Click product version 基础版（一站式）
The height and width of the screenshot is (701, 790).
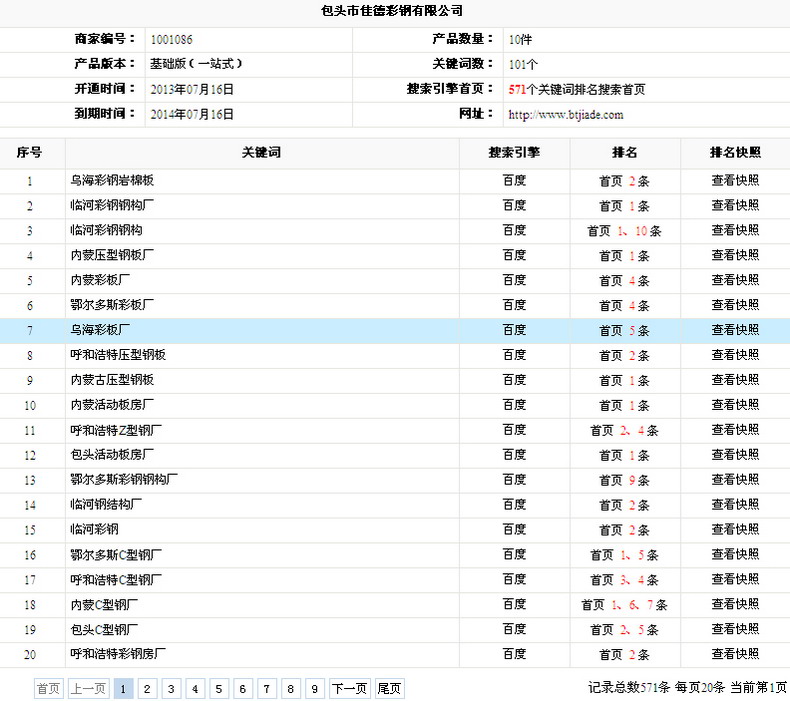196,64
